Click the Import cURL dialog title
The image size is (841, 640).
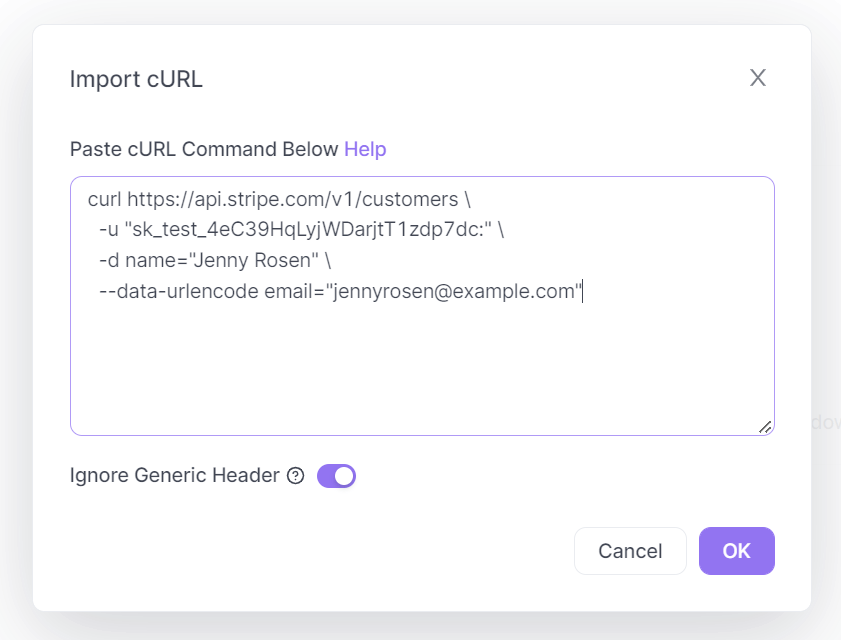click(x=136, y=78)
